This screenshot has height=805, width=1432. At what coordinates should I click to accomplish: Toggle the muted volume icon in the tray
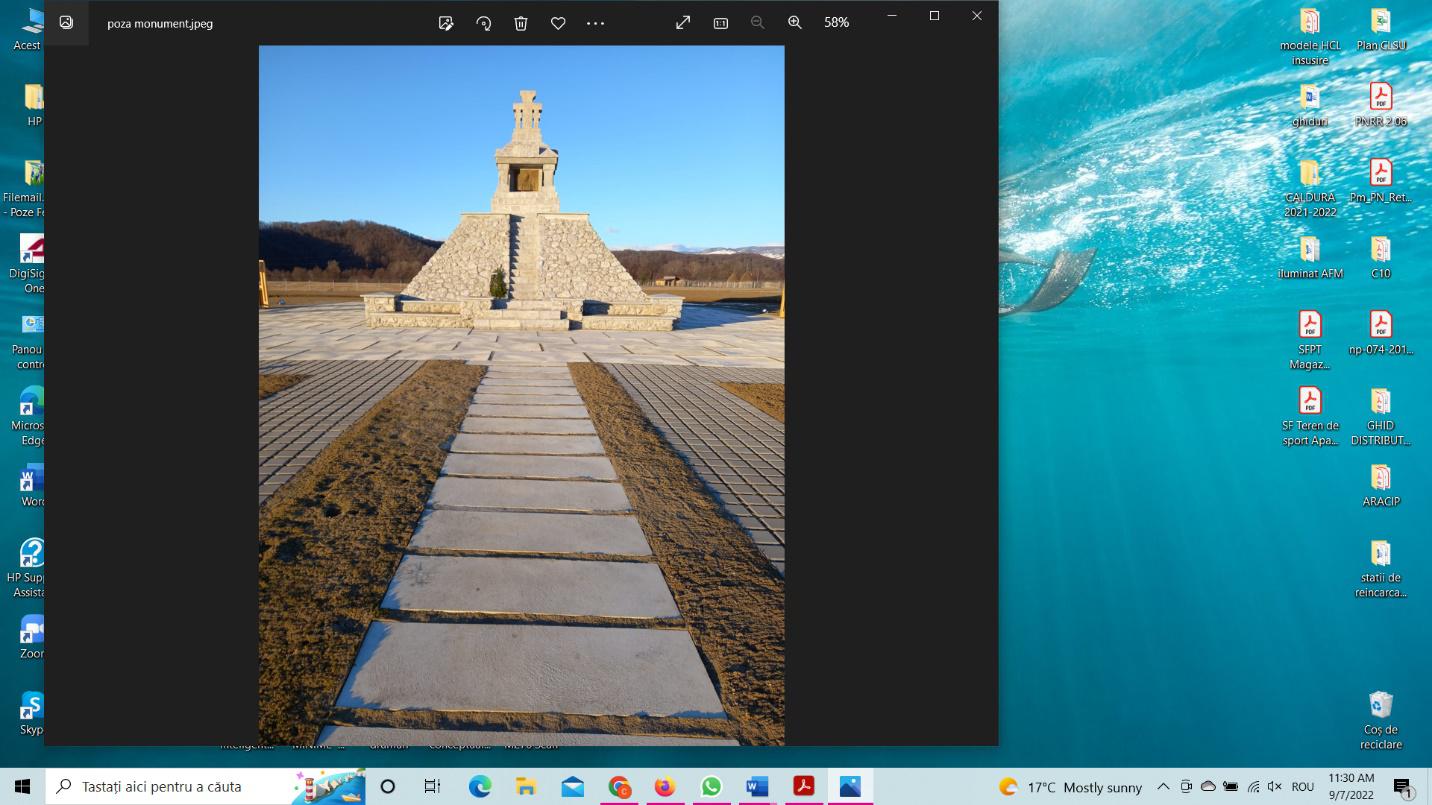(1275, 787)
